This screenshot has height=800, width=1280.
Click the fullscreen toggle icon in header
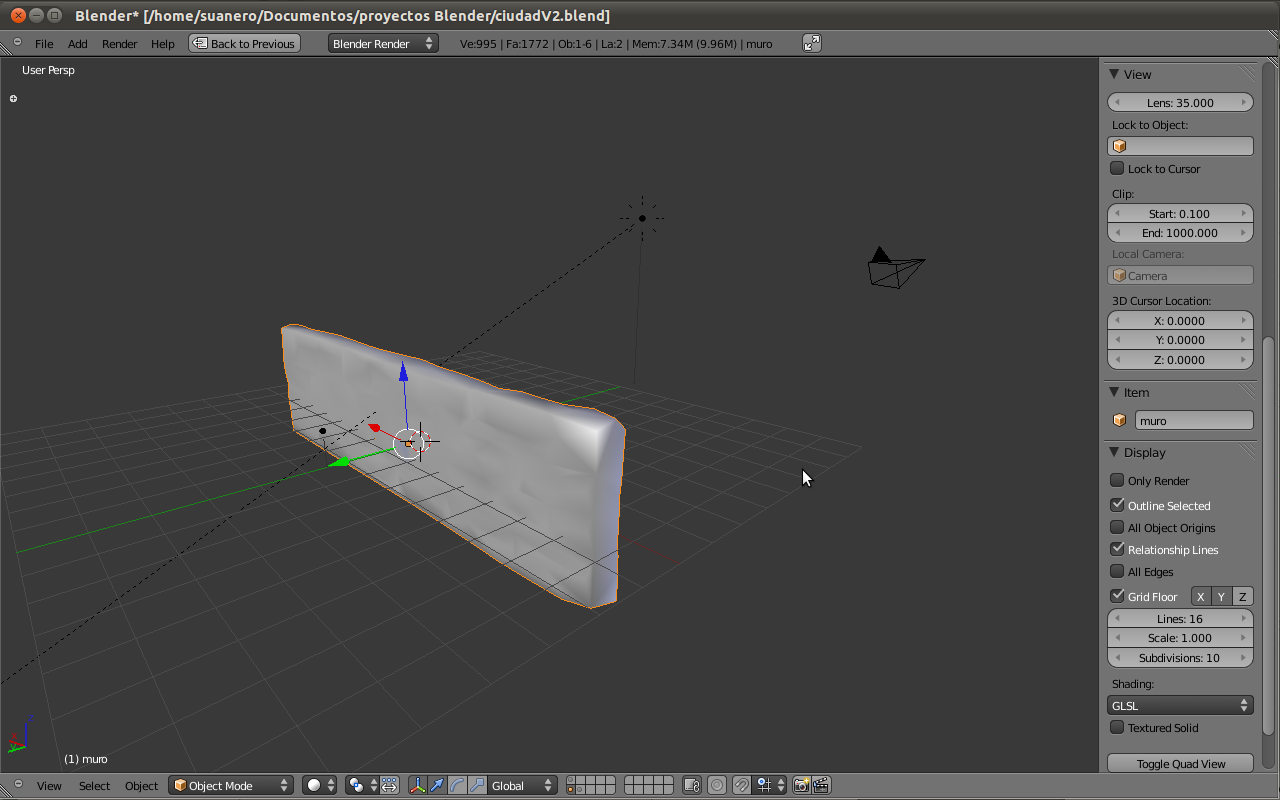tap(812, 43)
